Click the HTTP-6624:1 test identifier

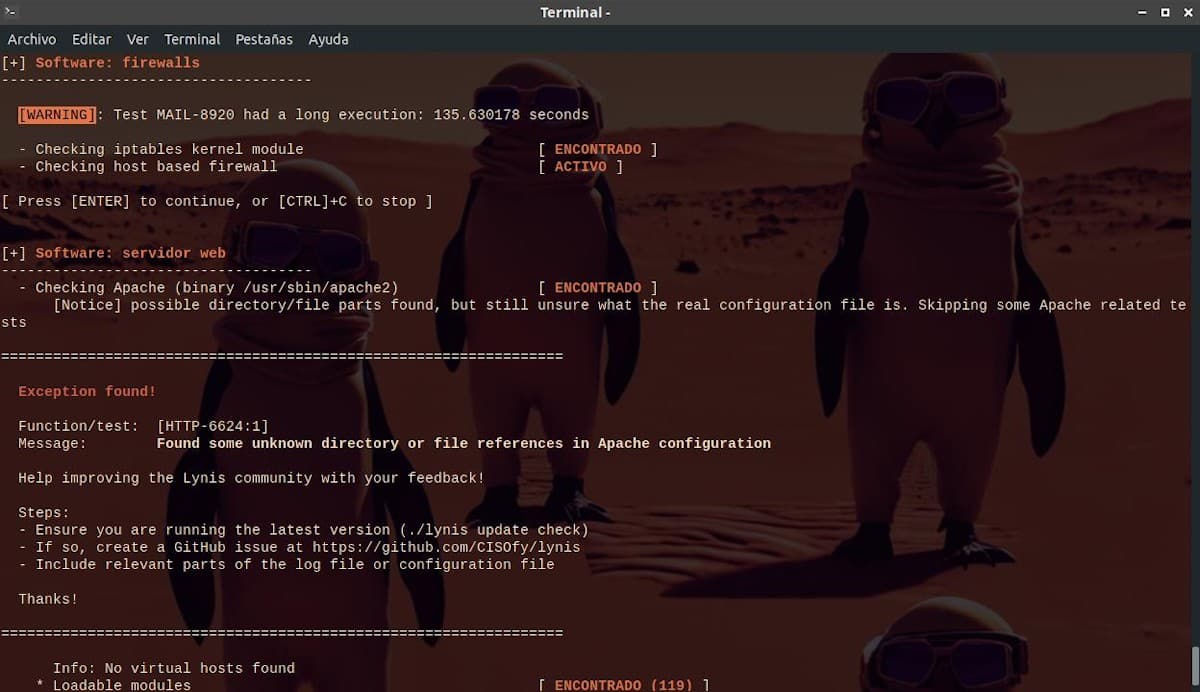click(x=213, y=426)
